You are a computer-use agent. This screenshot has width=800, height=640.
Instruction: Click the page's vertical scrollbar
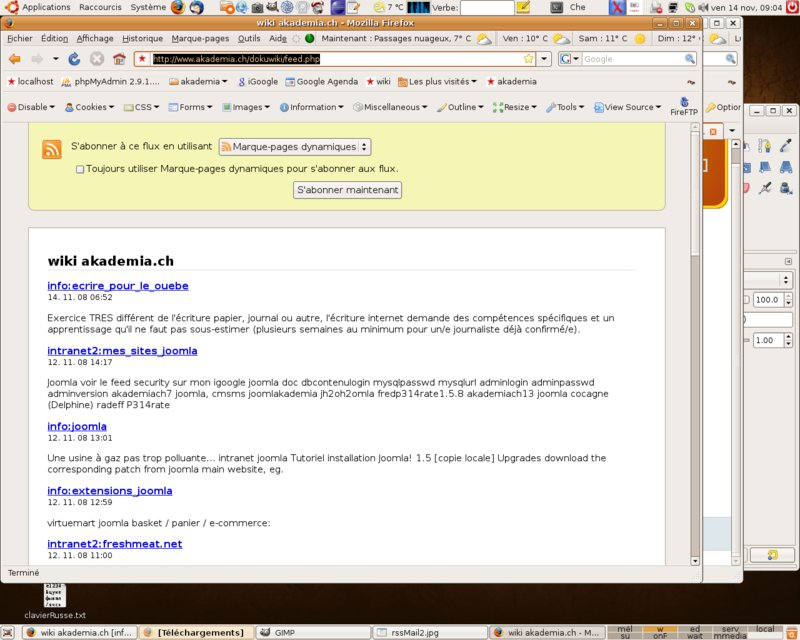click(x=695, y=344)
